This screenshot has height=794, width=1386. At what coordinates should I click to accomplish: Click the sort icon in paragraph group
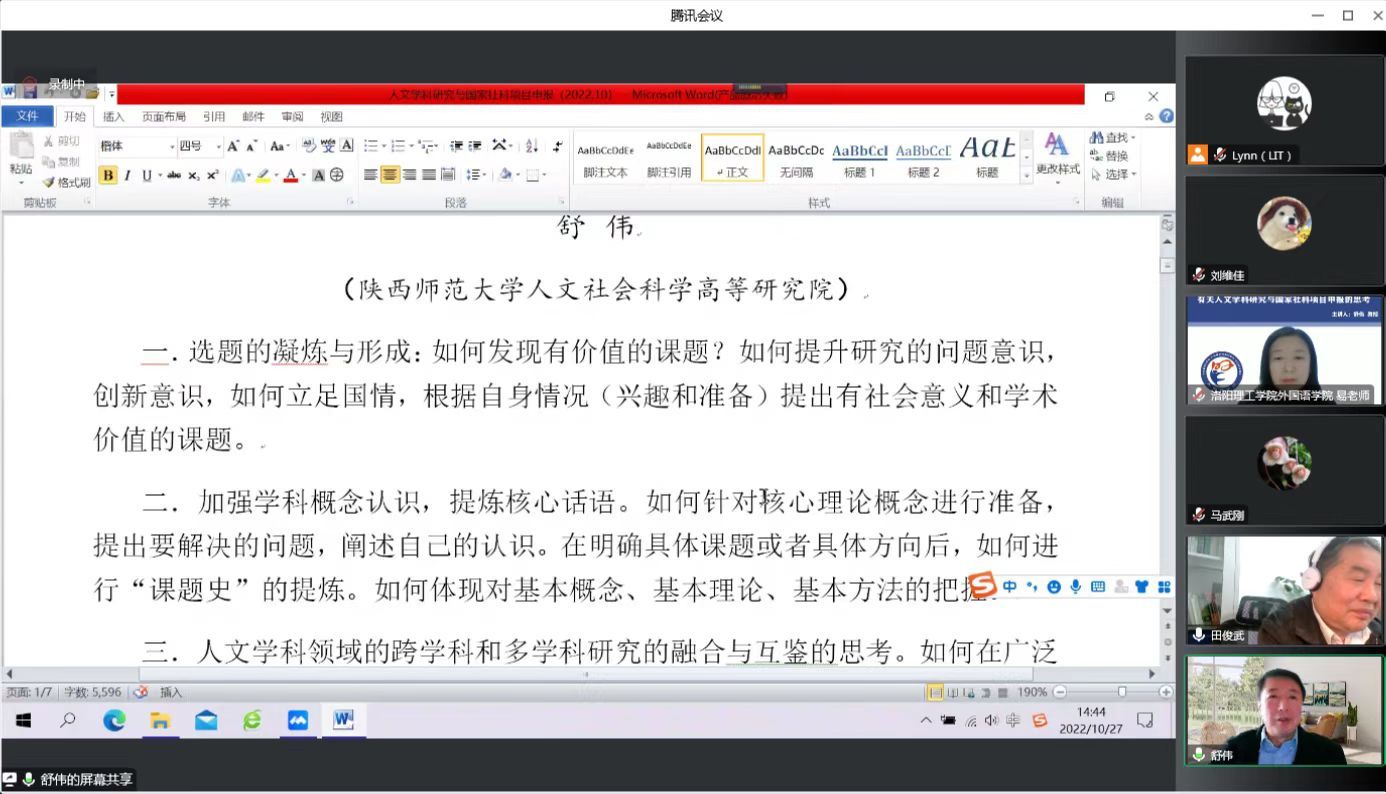coord(531,146)
